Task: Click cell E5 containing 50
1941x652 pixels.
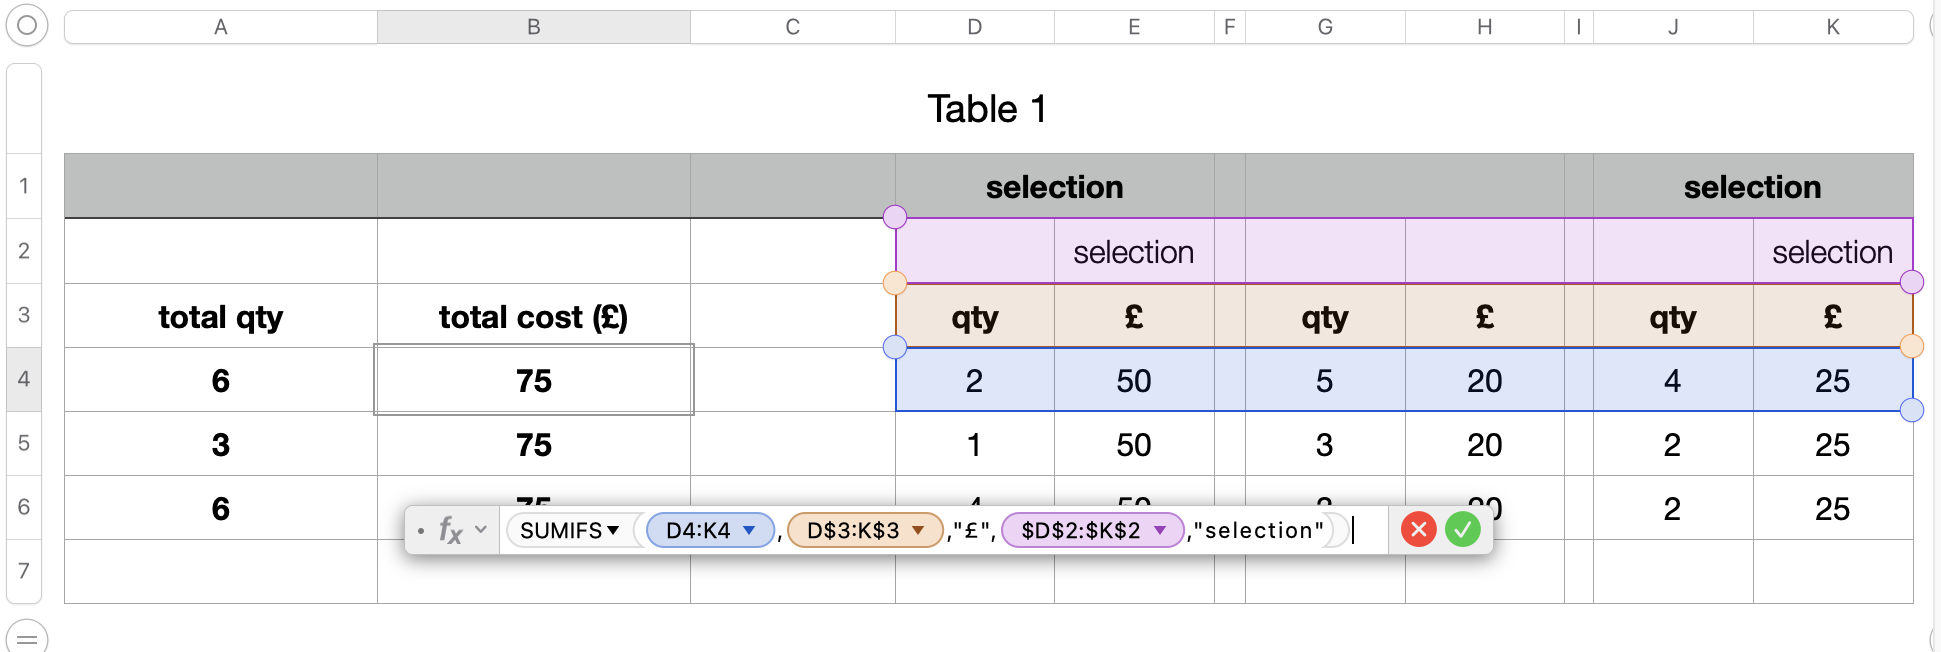Action: 1133,445
